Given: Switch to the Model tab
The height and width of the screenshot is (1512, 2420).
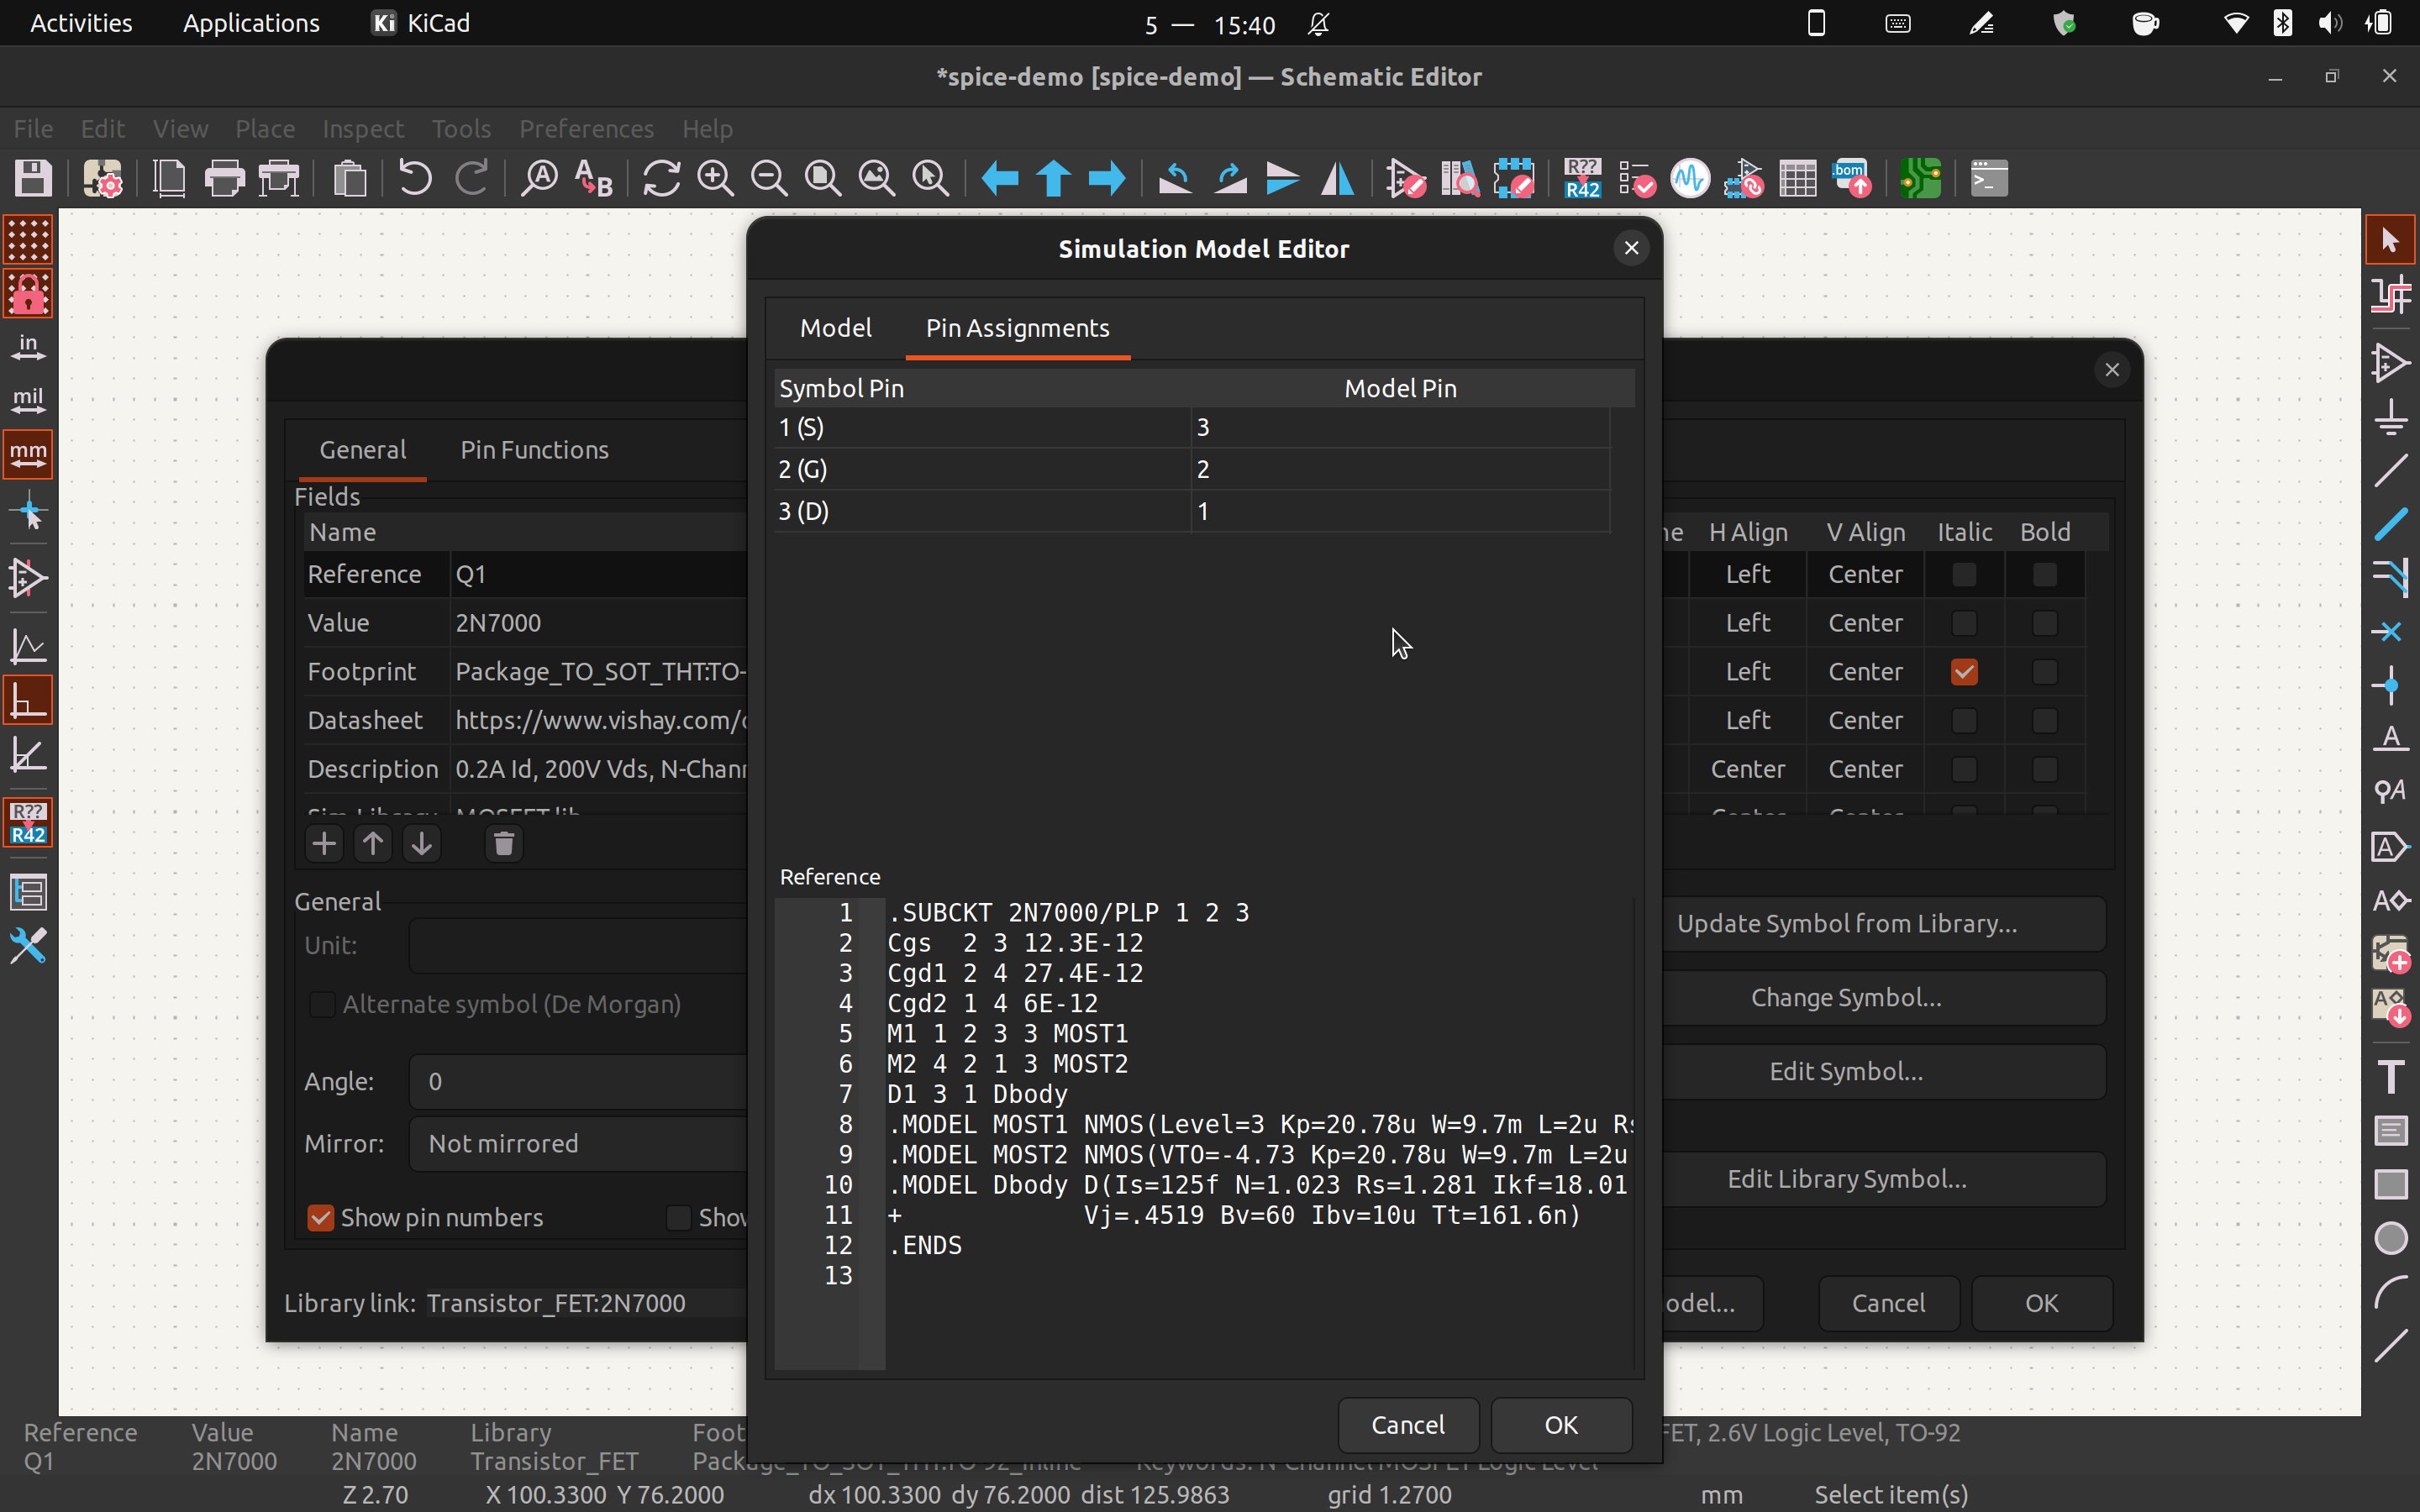Looking at the screenshot, I should 835,328.
